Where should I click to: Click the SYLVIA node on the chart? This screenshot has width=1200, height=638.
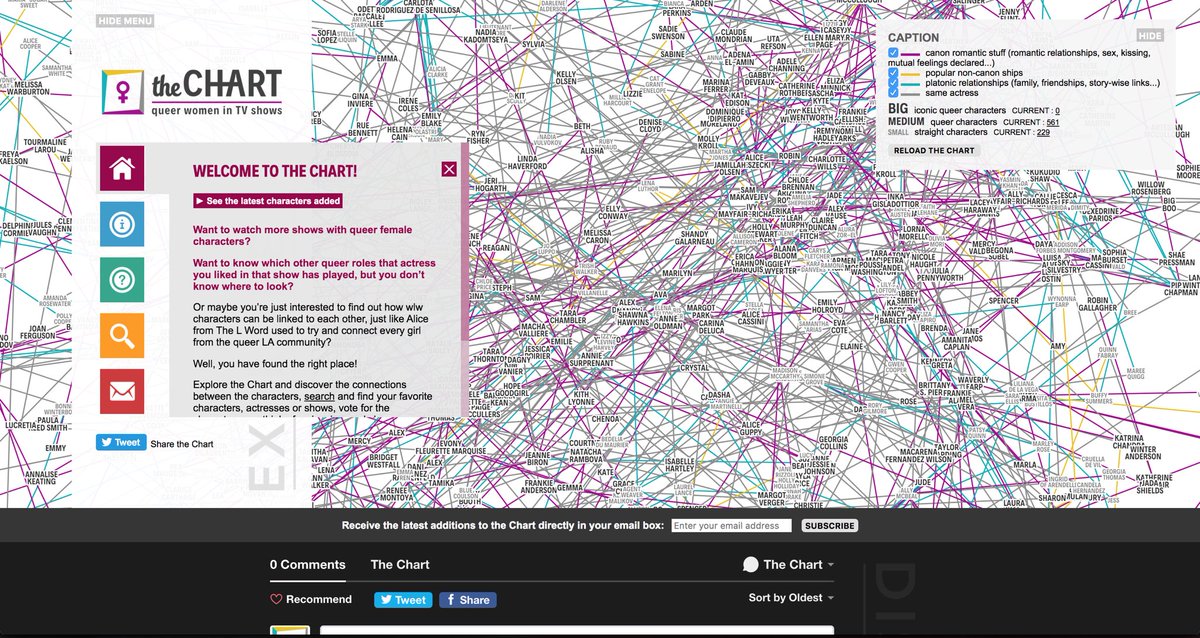[x=534, y=44]
